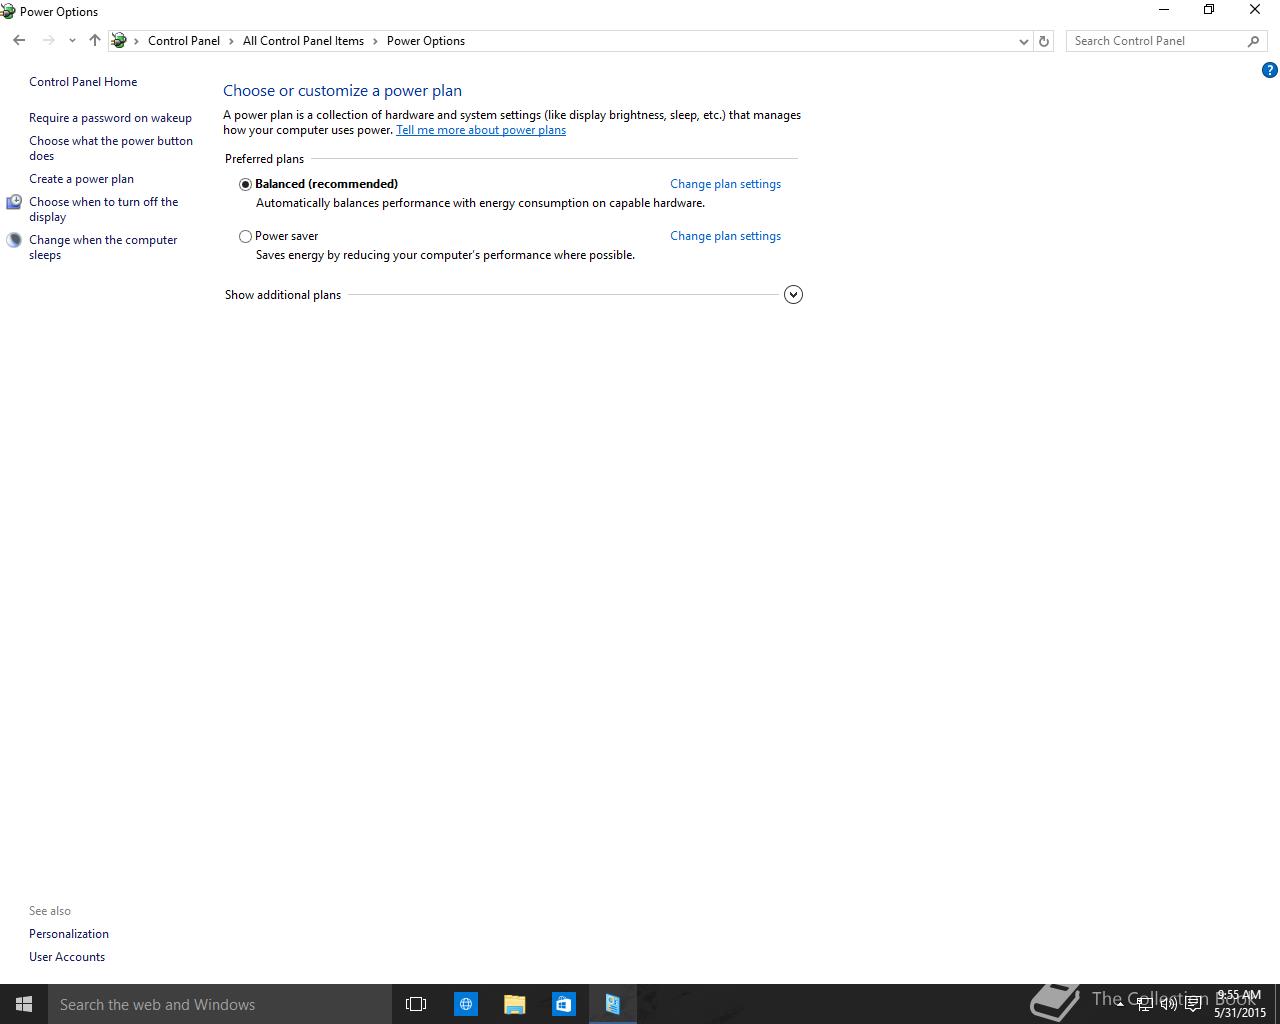Open the network status tray icon
Image resolution: width=1280 pixels, height=1024 pixels.
click(x=1145, y=1004)
